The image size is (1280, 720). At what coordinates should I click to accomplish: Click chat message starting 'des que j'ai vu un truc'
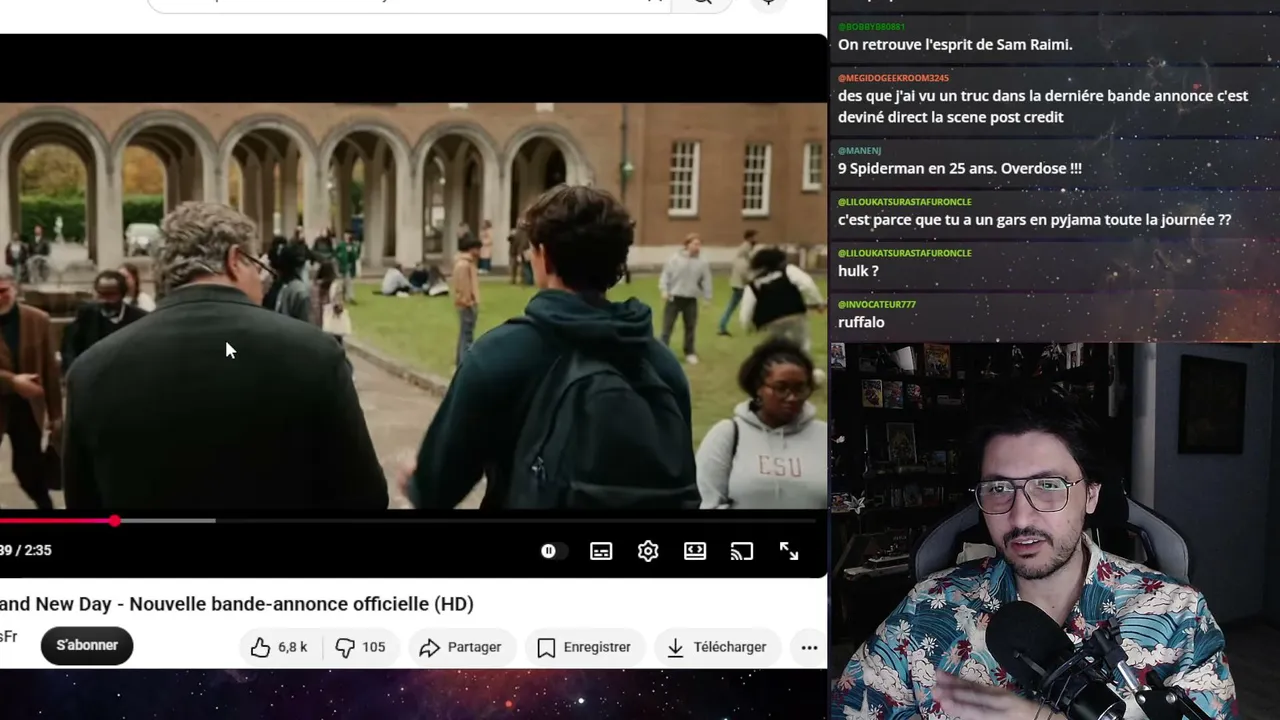(x=1043, y=107)
